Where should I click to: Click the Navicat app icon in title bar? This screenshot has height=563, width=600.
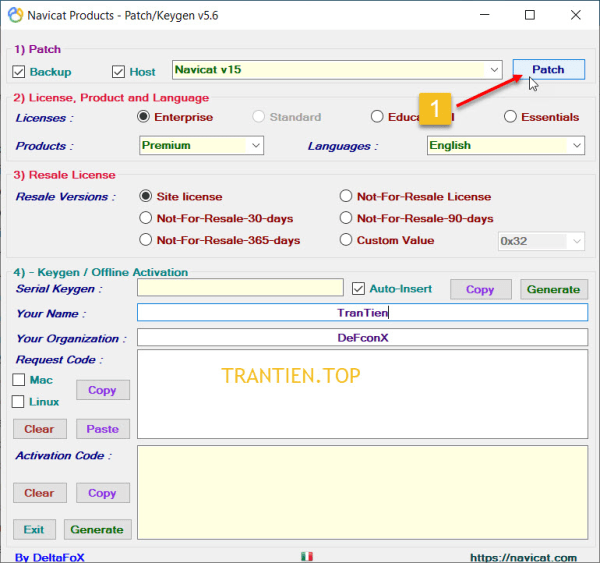pos(16,15)
